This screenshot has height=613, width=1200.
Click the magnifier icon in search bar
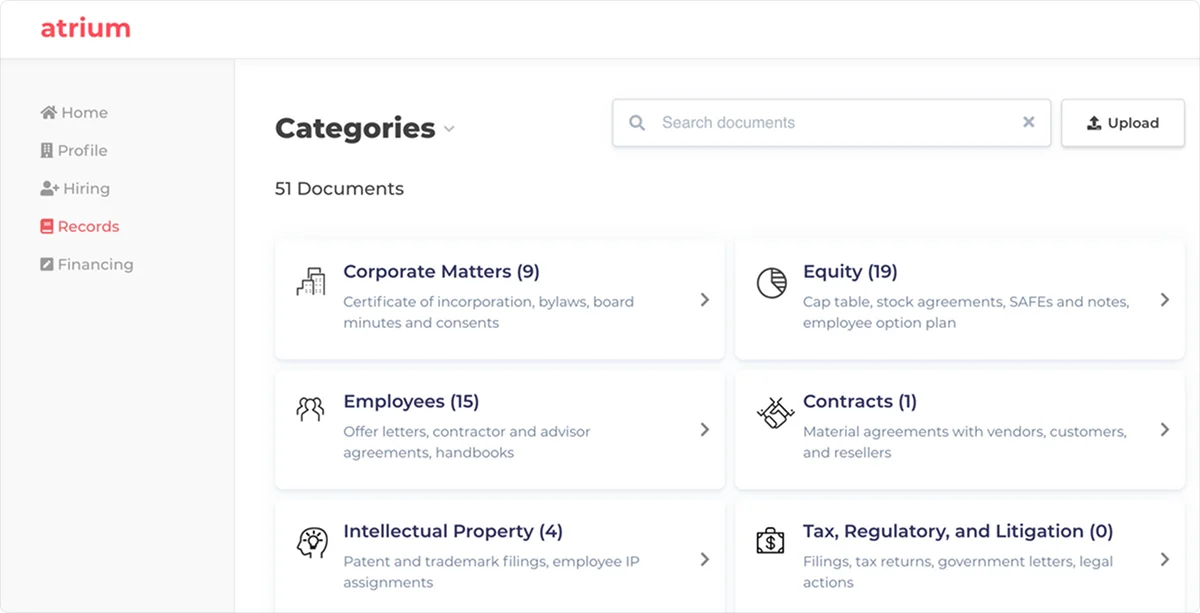[637, 123]
